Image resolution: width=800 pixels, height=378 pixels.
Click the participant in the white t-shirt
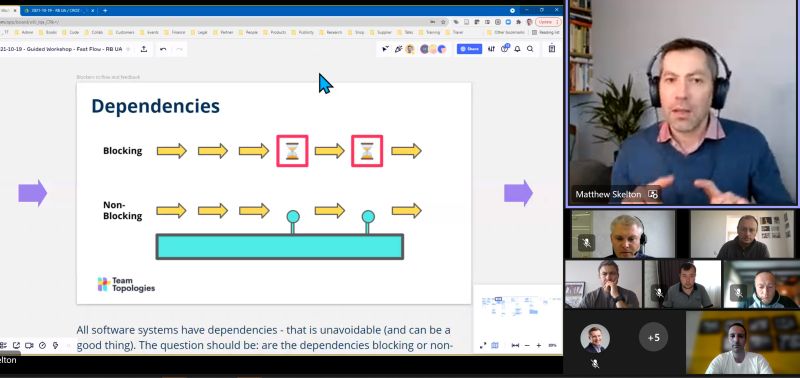(742, 343)
